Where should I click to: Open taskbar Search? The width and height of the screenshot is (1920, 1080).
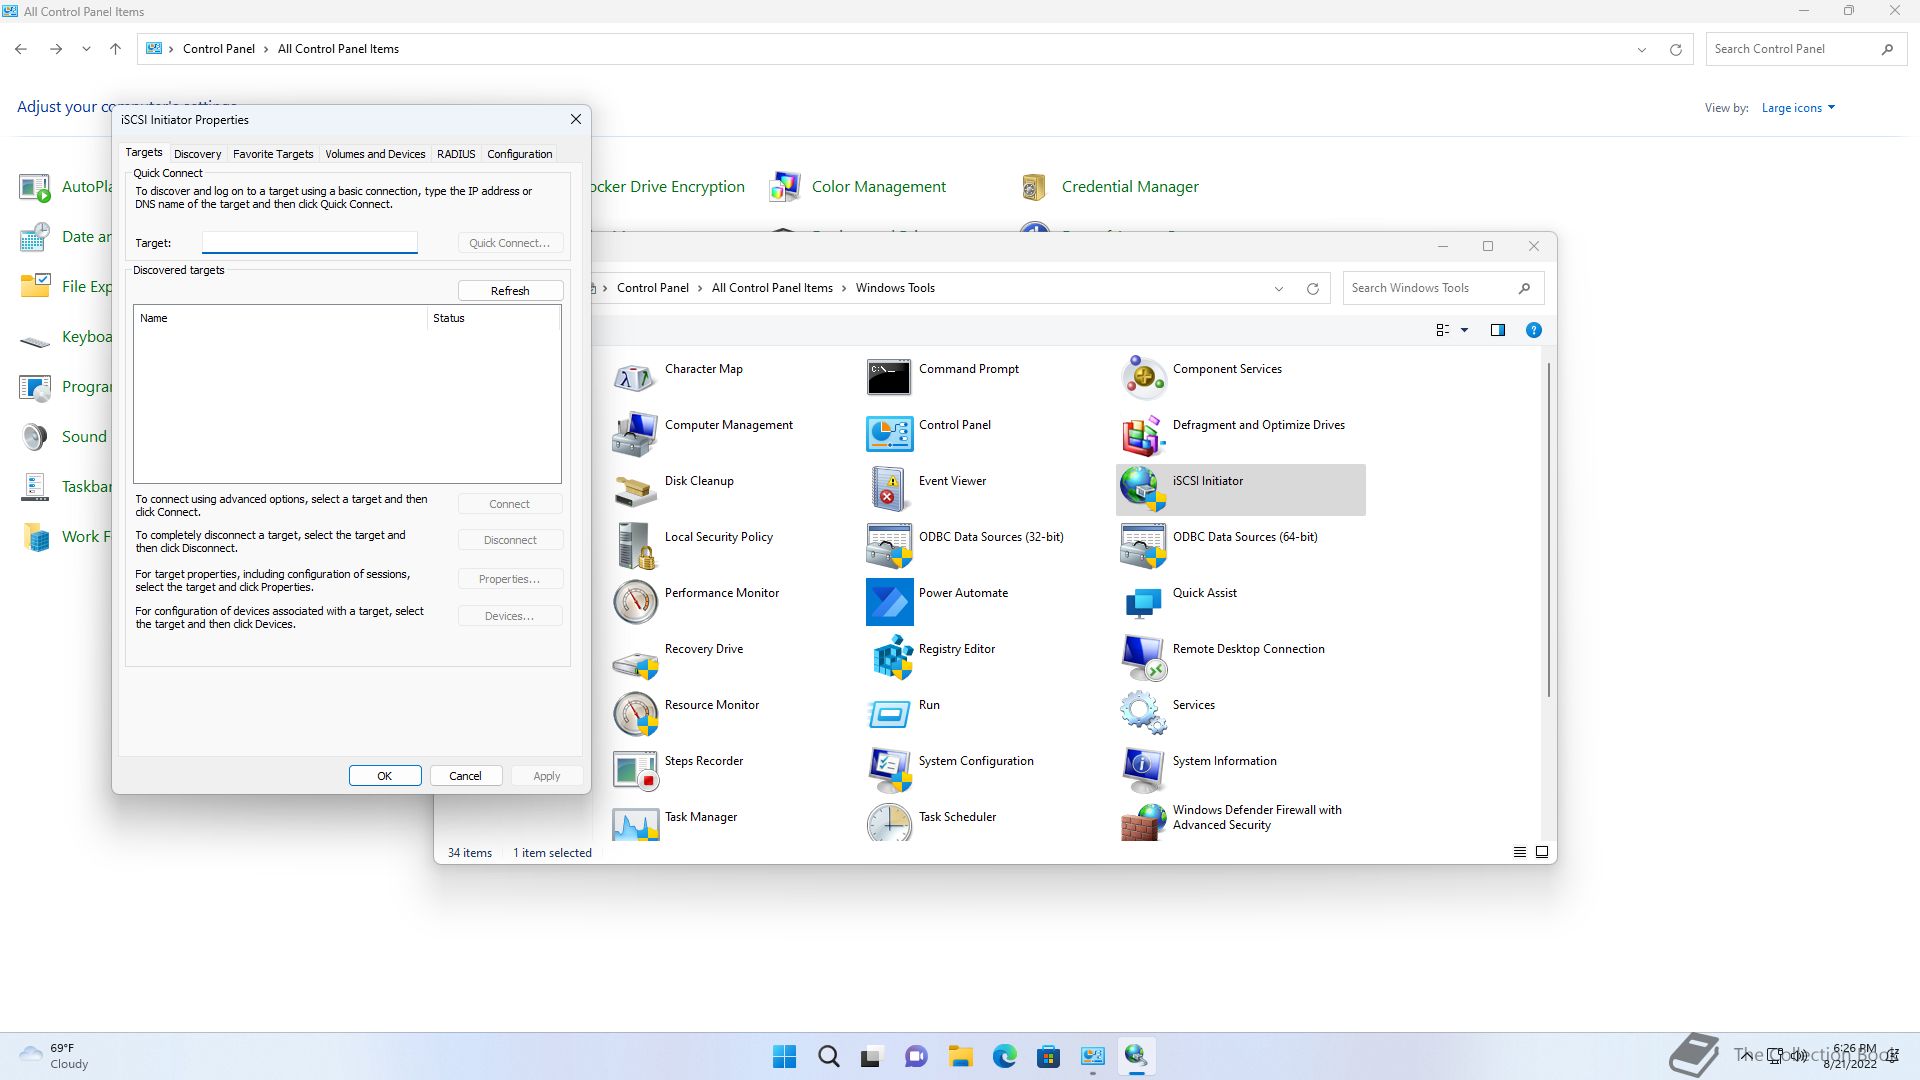tap(828, 1056)
